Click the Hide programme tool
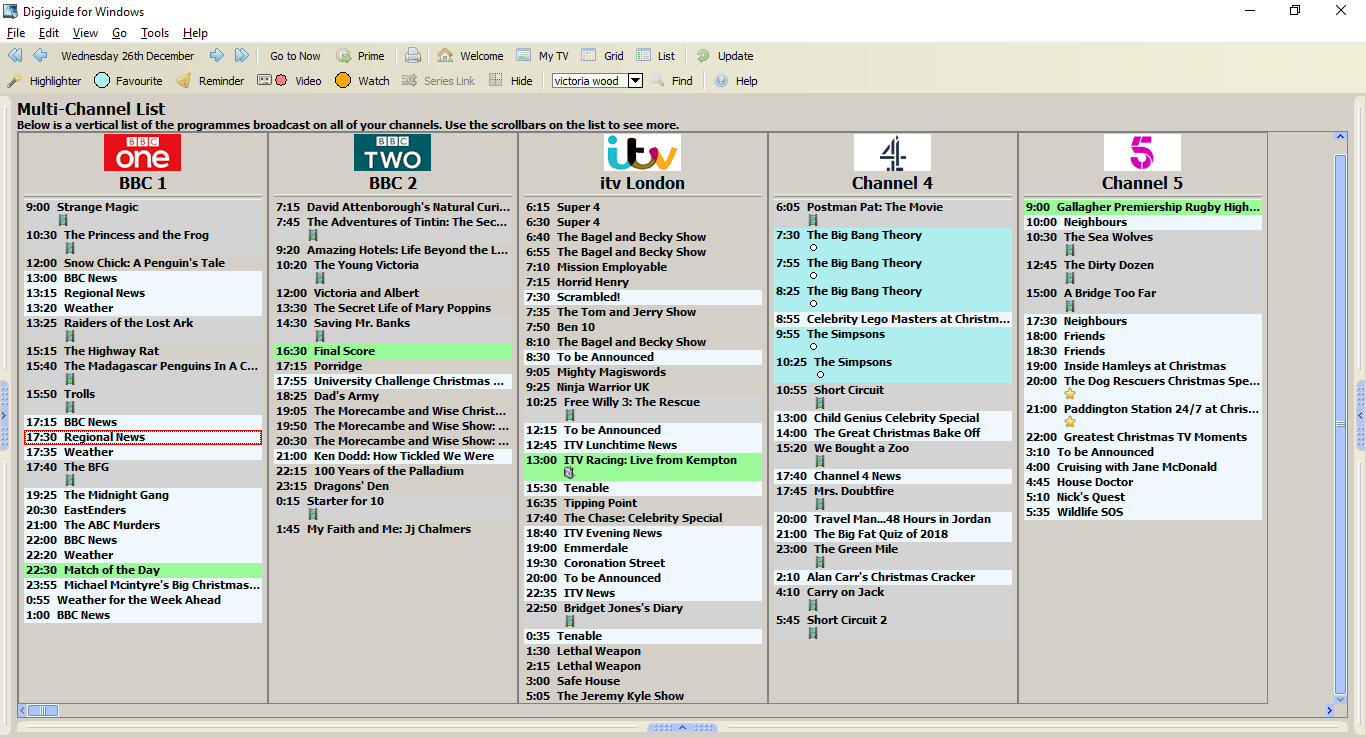The image size is (1366, 738). tap(511, 81)
